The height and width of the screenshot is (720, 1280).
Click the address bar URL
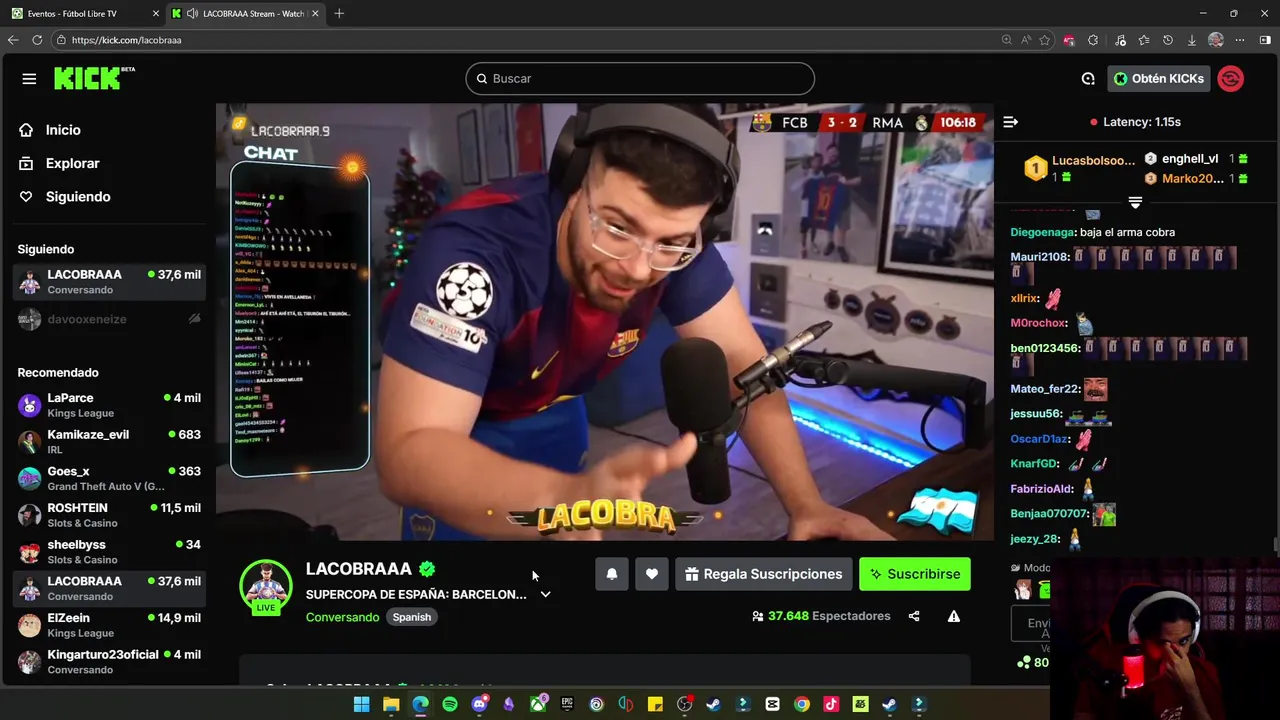[126, 40]
